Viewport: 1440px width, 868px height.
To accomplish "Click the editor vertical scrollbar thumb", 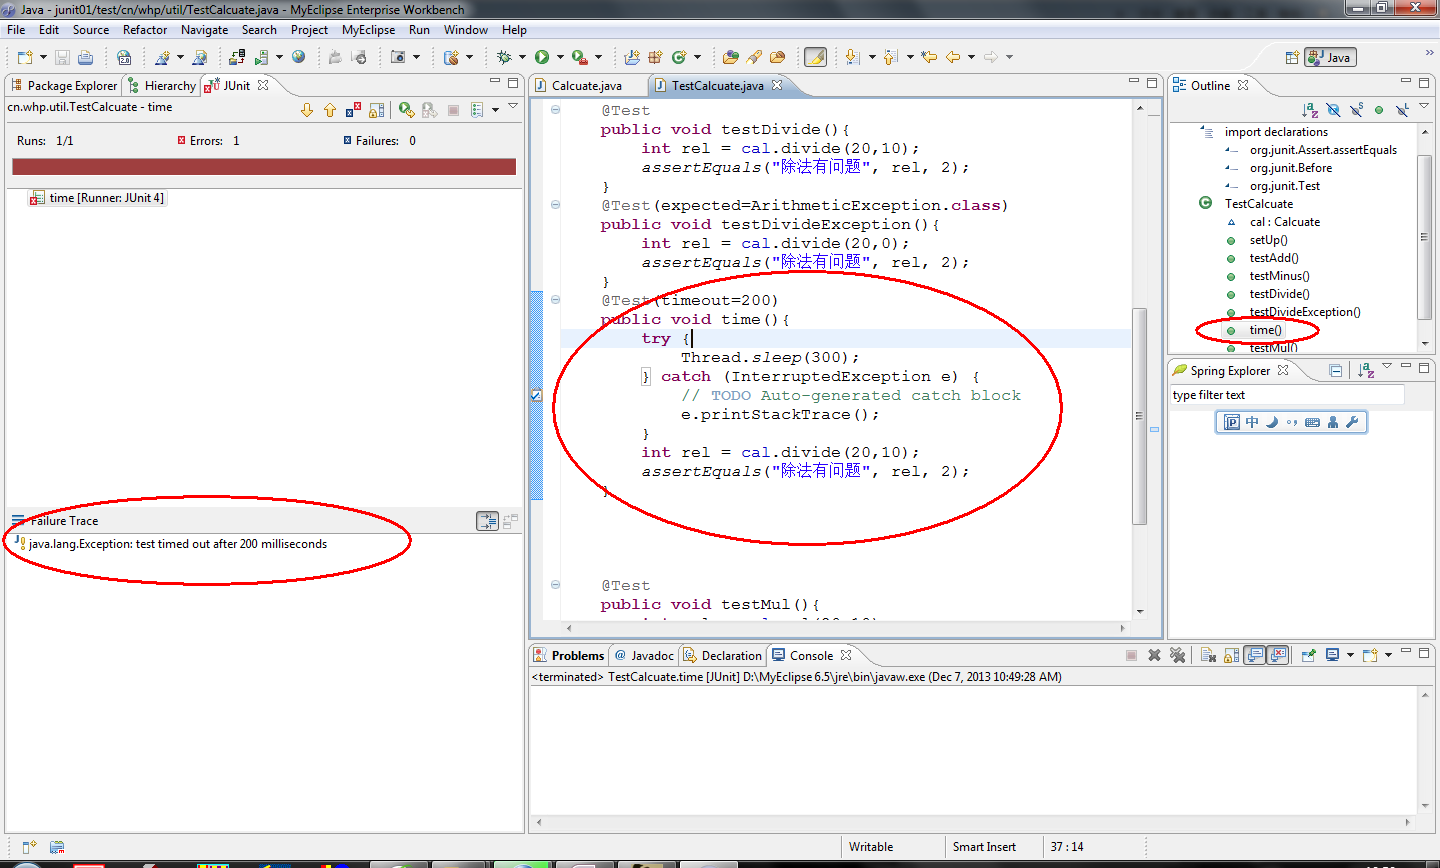I will tap(1139, 416).
